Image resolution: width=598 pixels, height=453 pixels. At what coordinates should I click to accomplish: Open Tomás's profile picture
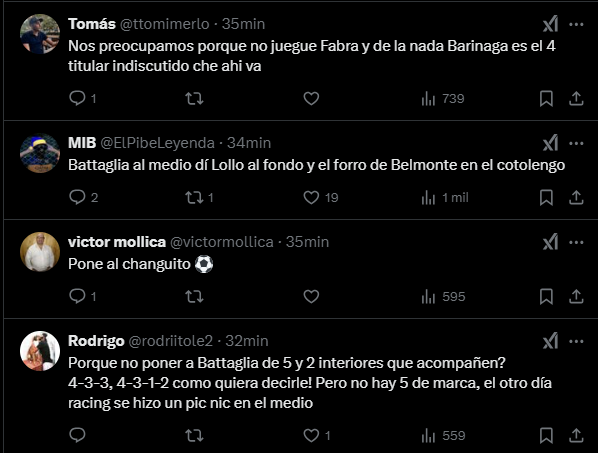coord(40,34)
